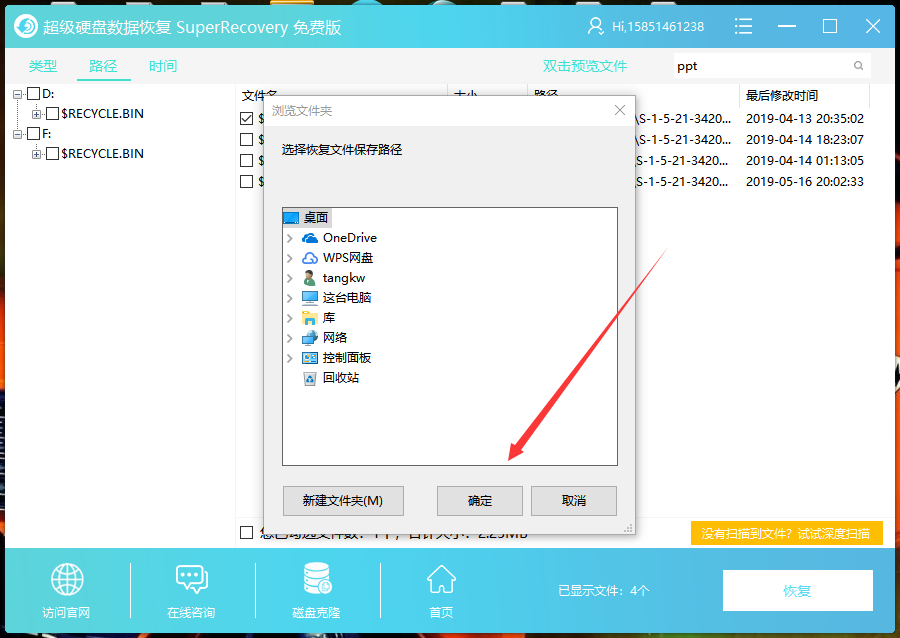Check file row dated 2019-04-14 01:13:05

247,161
